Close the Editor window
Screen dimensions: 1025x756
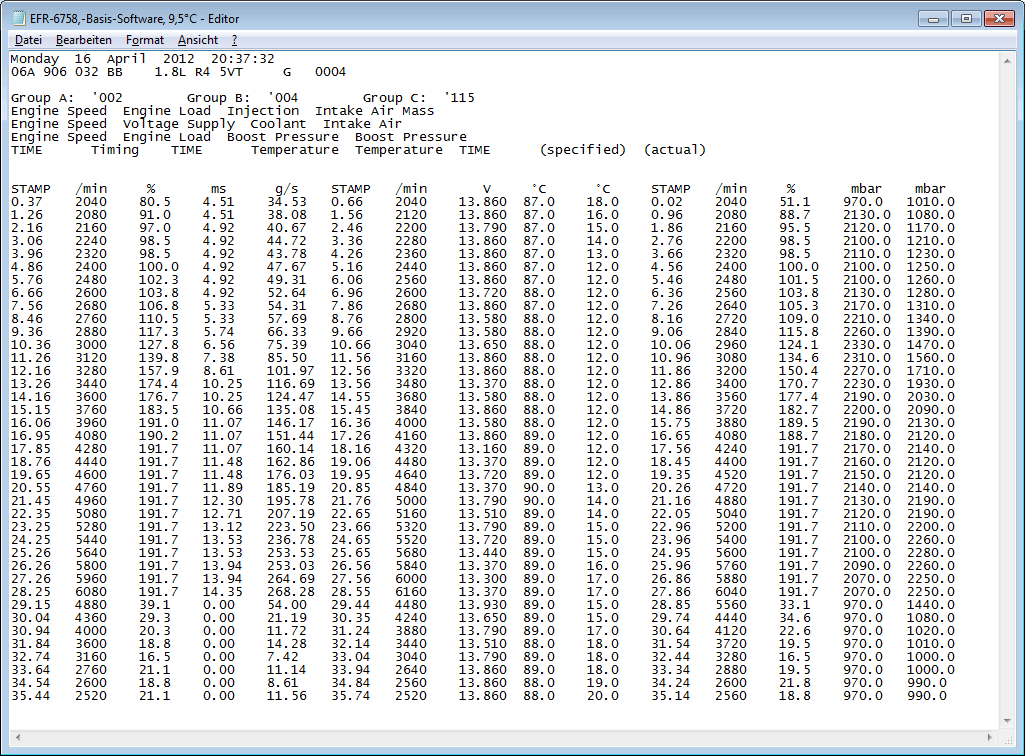(1000, 18)
